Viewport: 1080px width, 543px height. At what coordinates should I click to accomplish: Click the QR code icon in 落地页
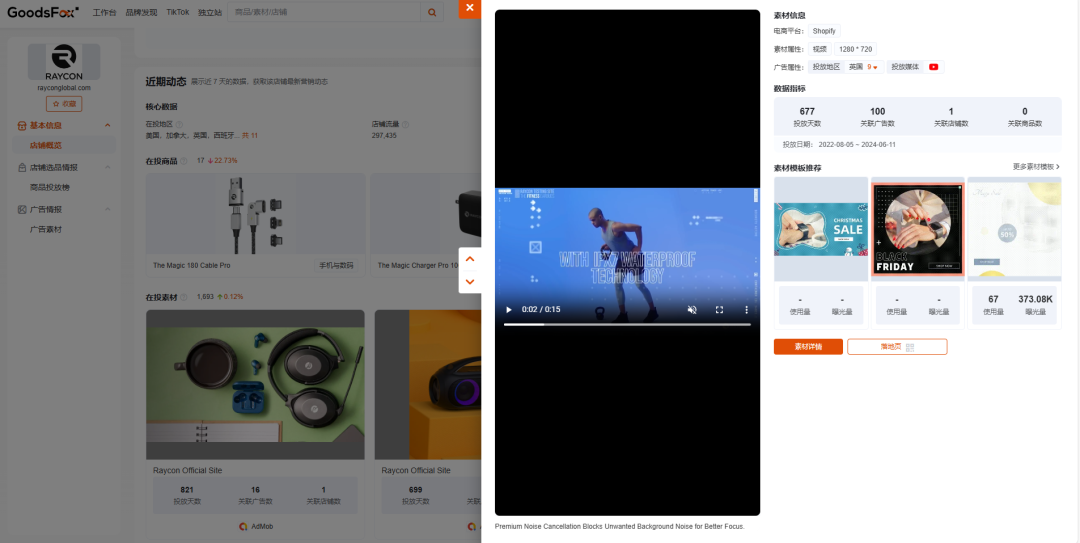tap(910, 347)
